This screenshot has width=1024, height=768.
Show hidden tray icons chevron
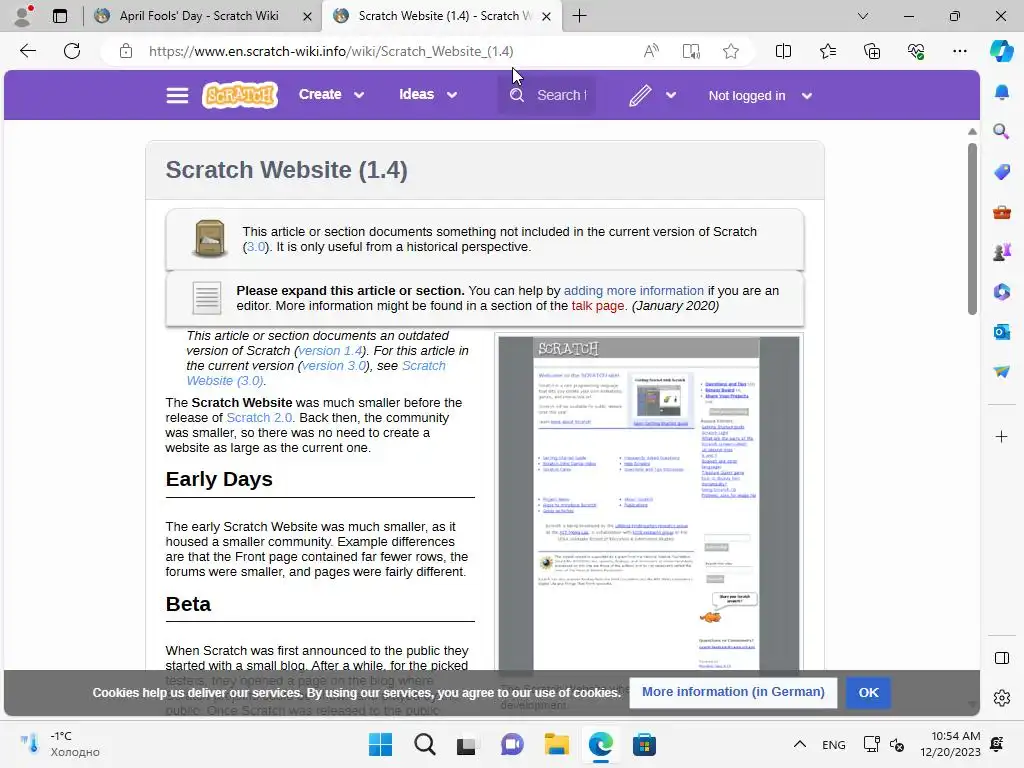799,744
